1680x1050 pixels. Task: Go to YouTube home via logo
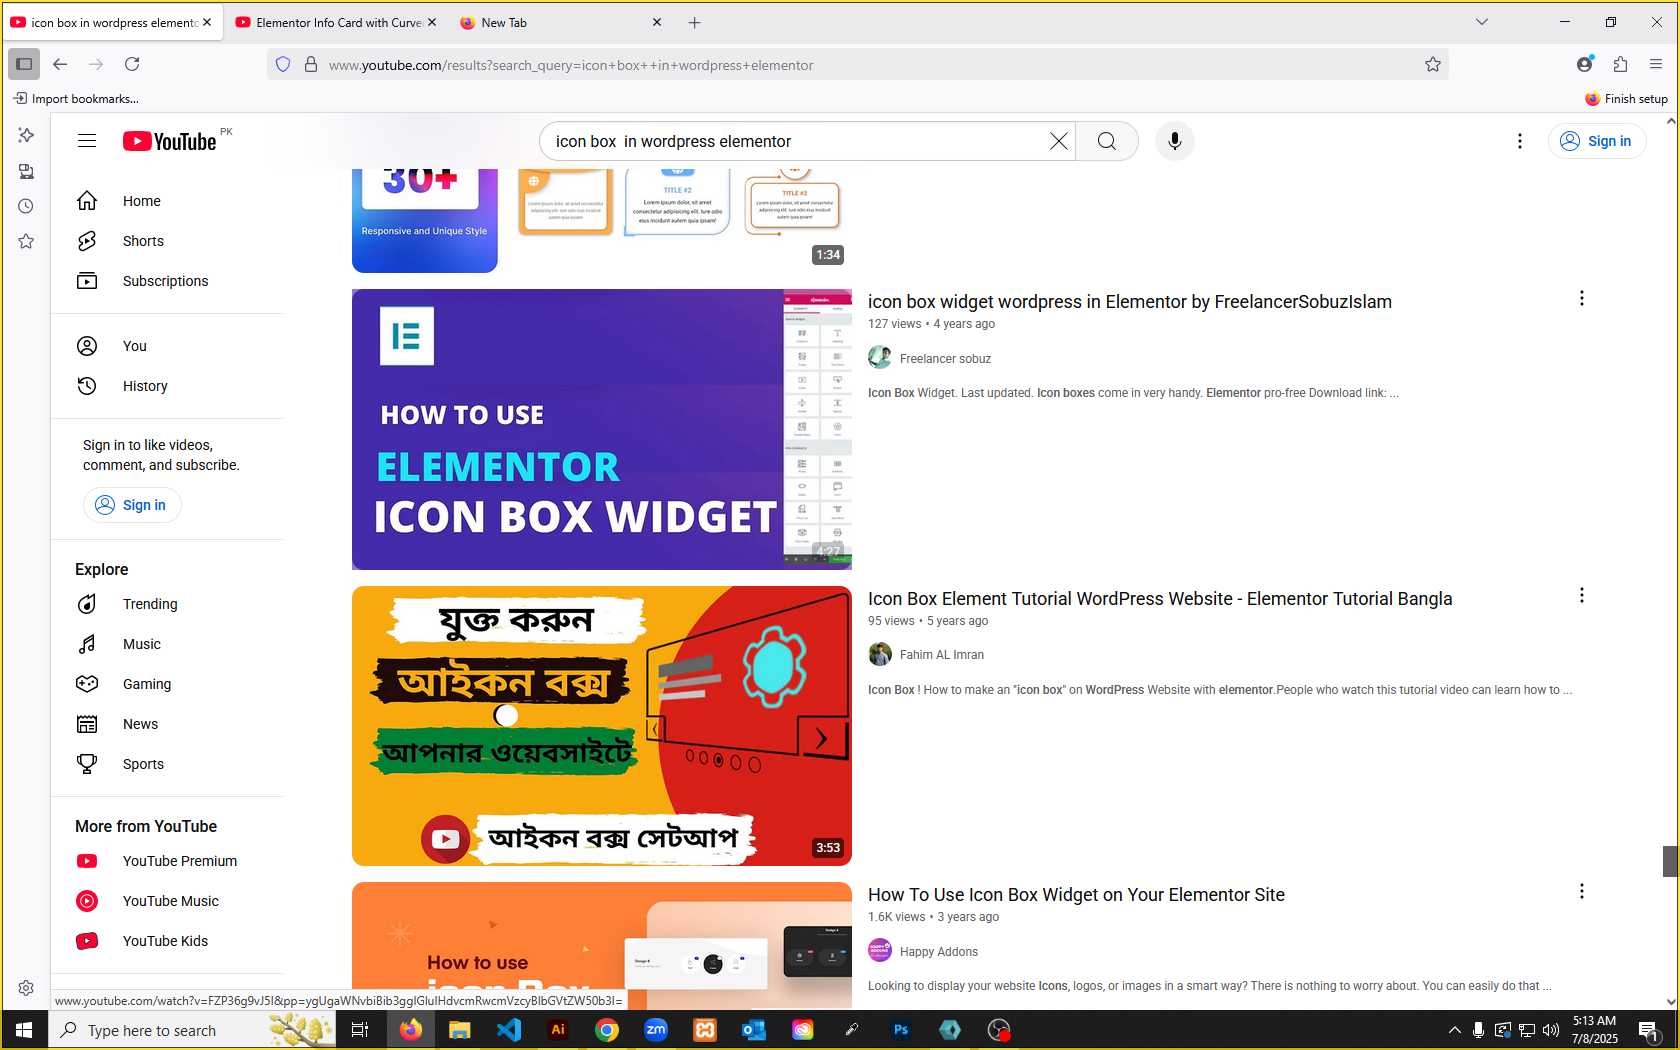pos(169,141)
